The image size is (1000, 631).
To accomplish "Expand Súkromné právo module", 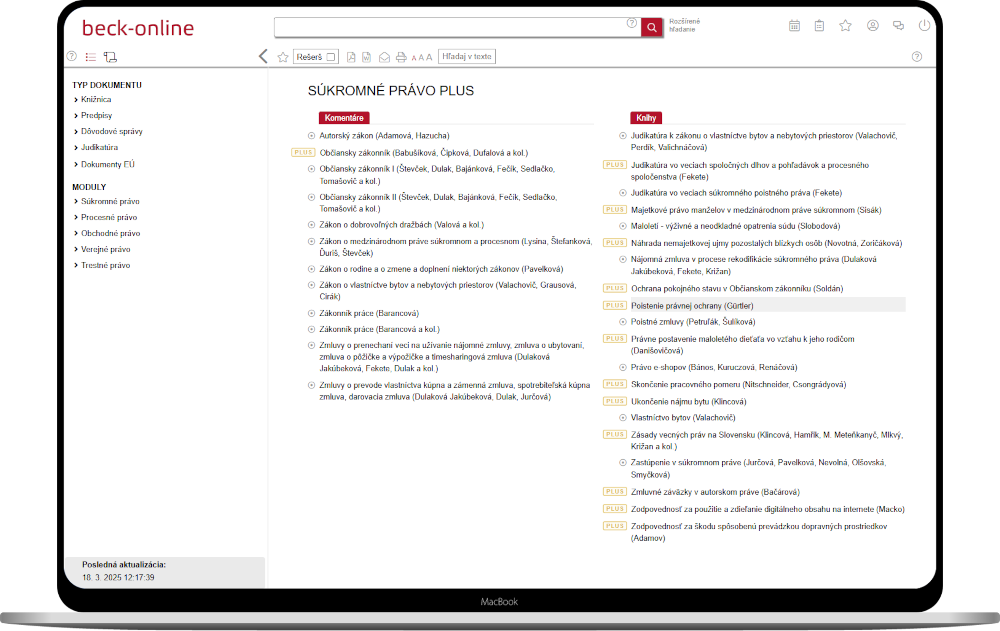I will 110,202.
